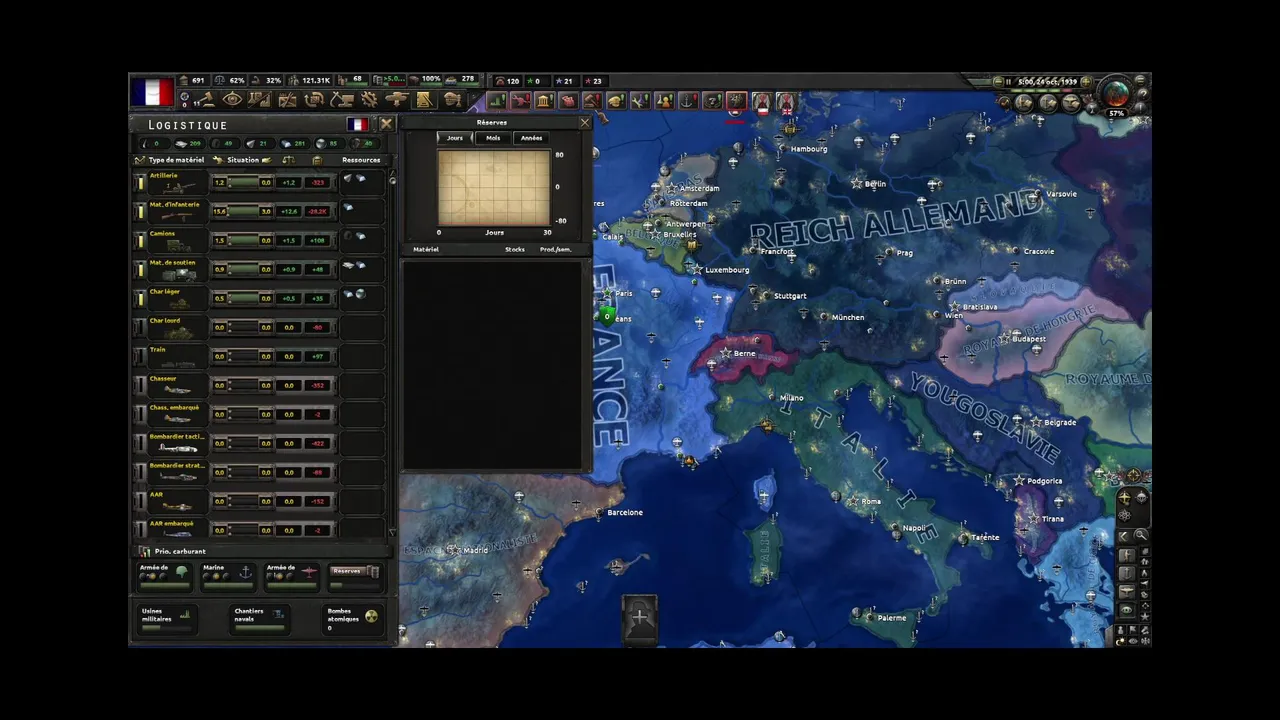1280x720 pixels.
Task: Click the question mark alert icon
Action: click(x=712, y=100)
